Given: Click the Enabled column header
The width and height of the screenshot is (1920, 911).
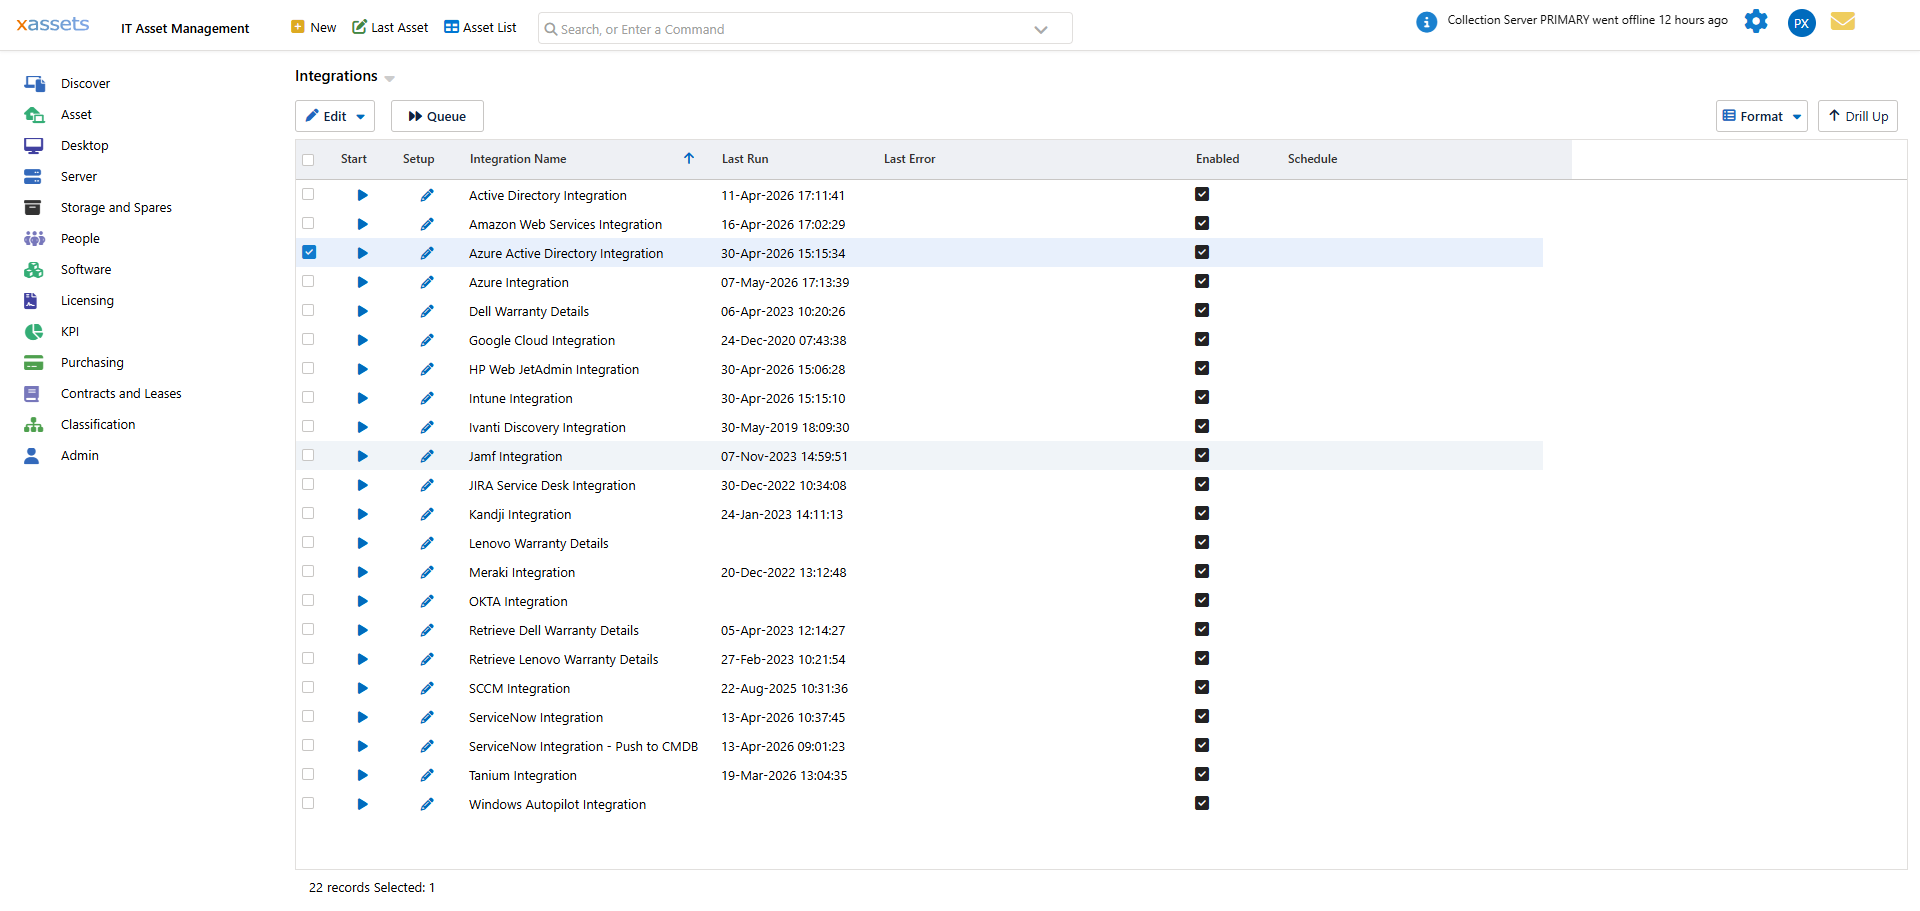Looking at the screenshot, I should coord(1217,160).
